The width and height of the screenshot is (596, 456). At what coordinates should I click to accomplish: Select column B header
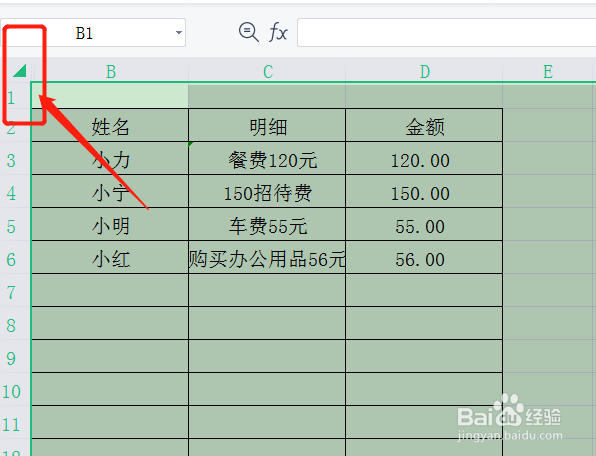click(x=110, y=71)
